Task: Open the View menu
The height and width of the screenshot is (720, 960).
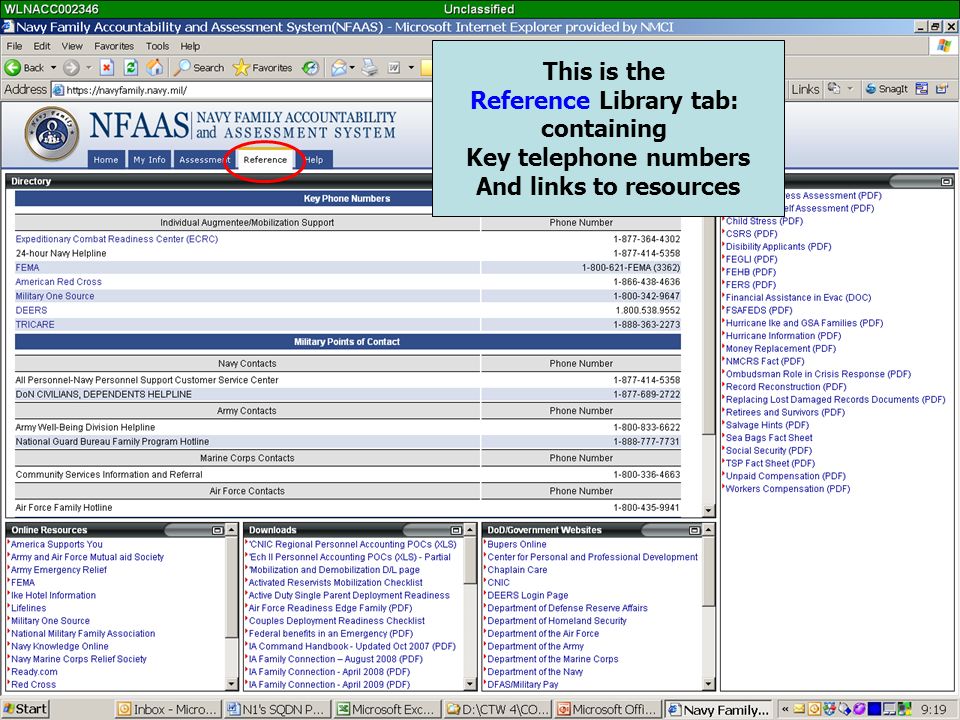Action: tap(72, 46)
